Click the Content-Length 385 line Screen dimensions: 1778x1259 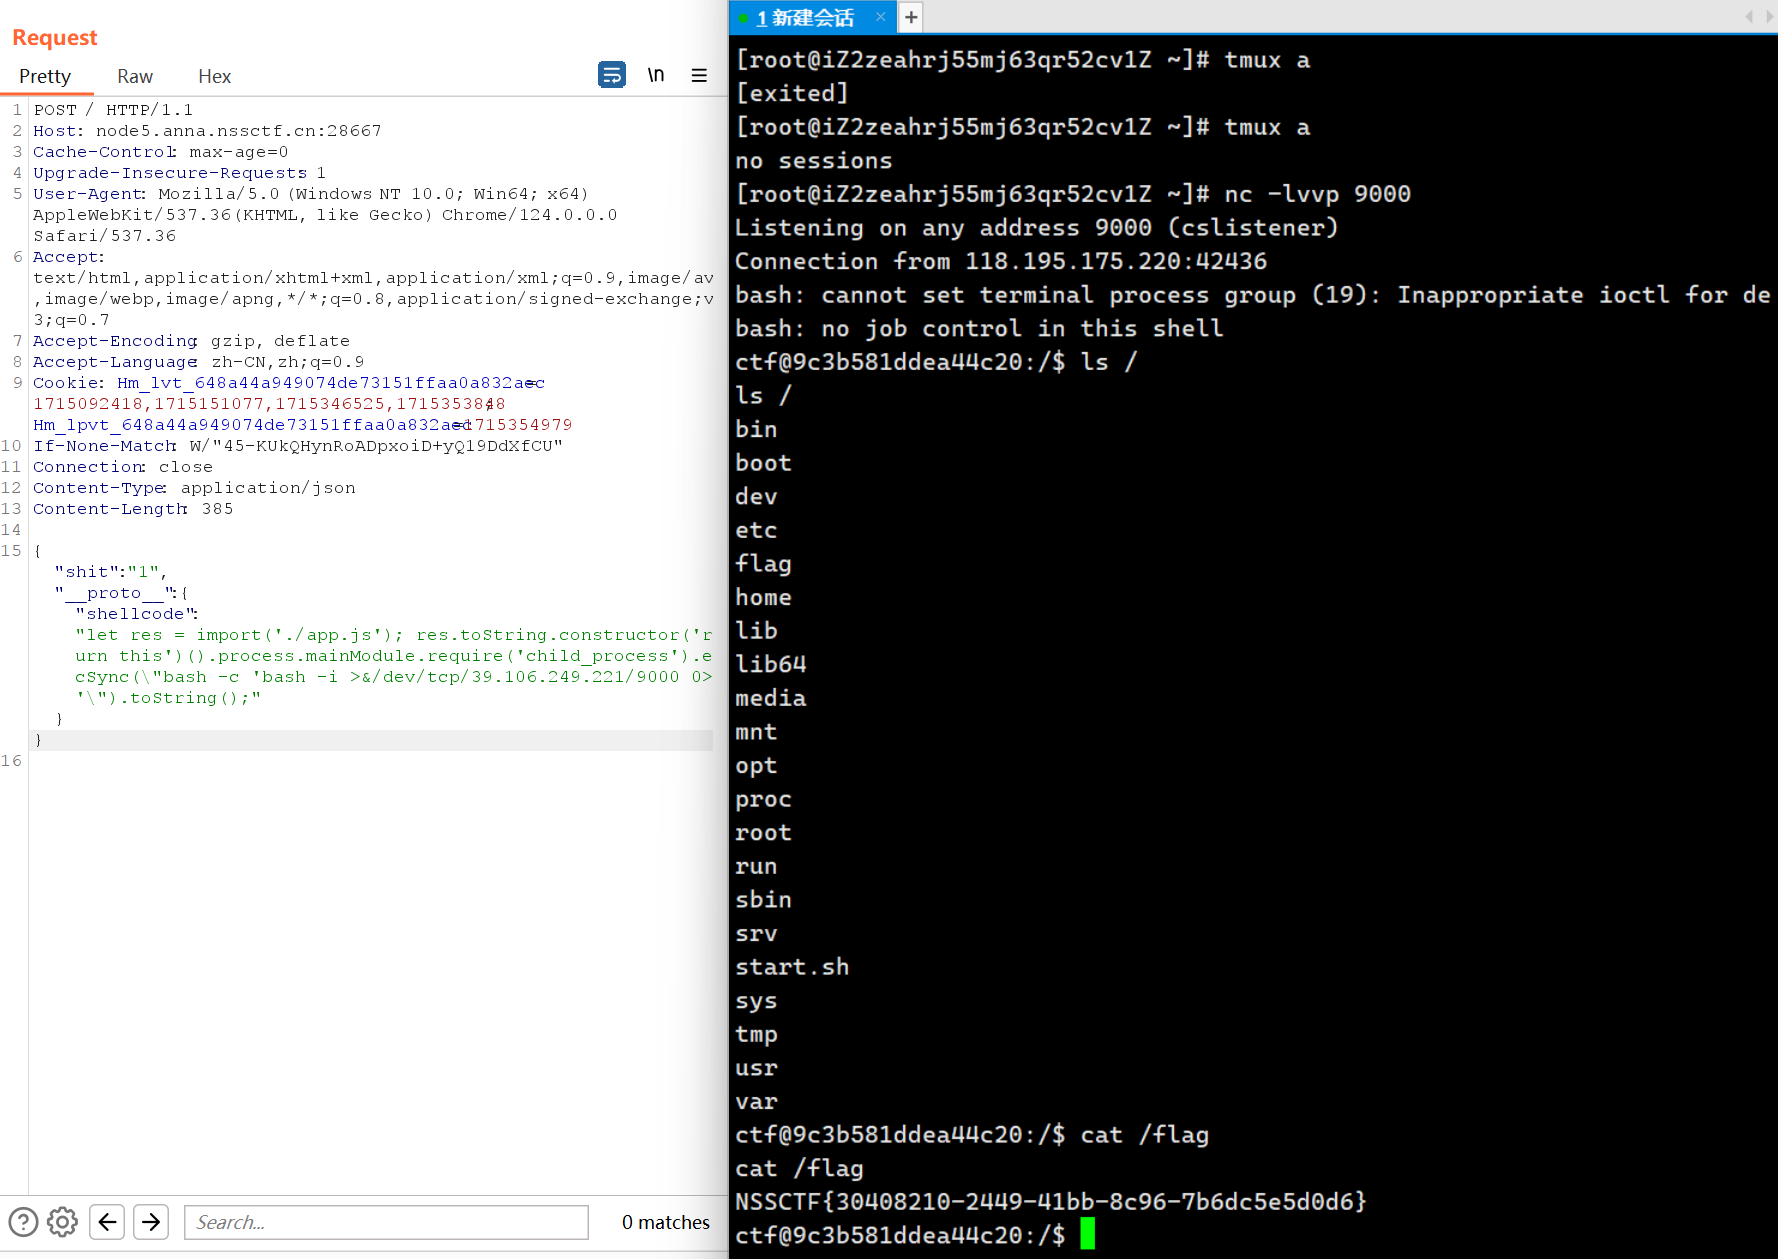point(133,509)
